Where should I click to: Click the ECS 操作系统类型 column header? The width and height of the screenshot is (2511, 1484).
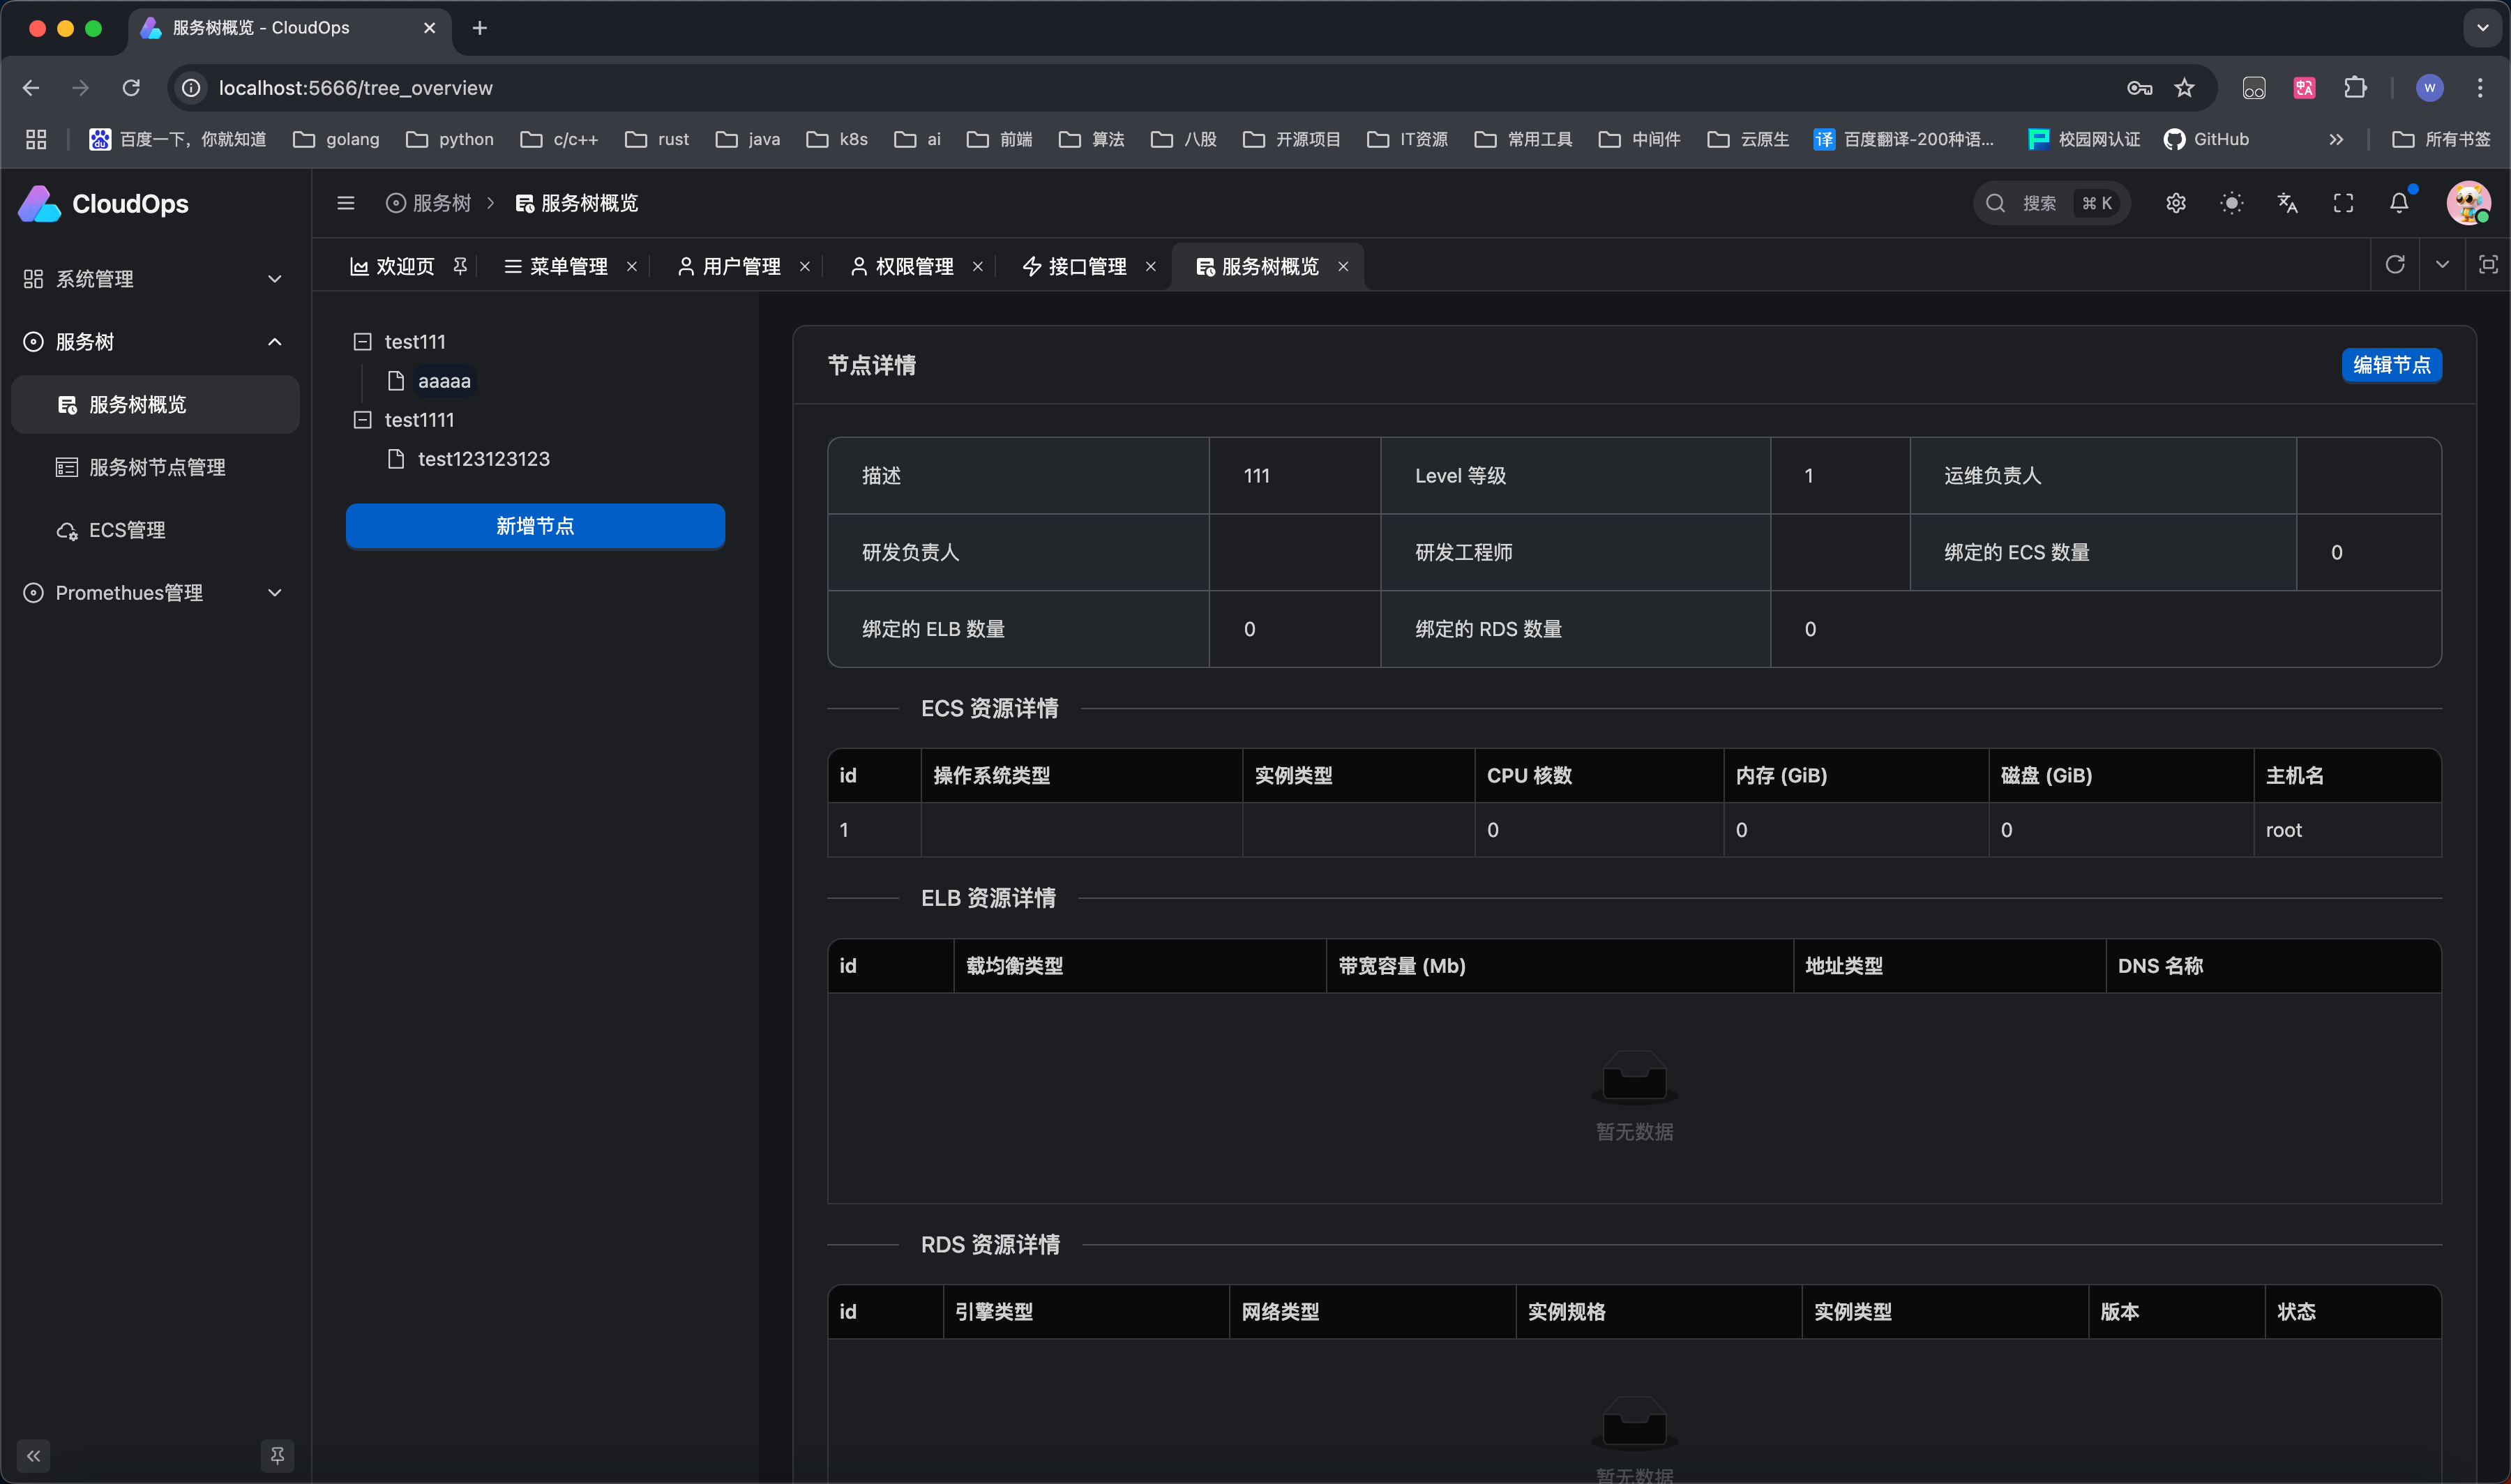tap(1081, 776)
